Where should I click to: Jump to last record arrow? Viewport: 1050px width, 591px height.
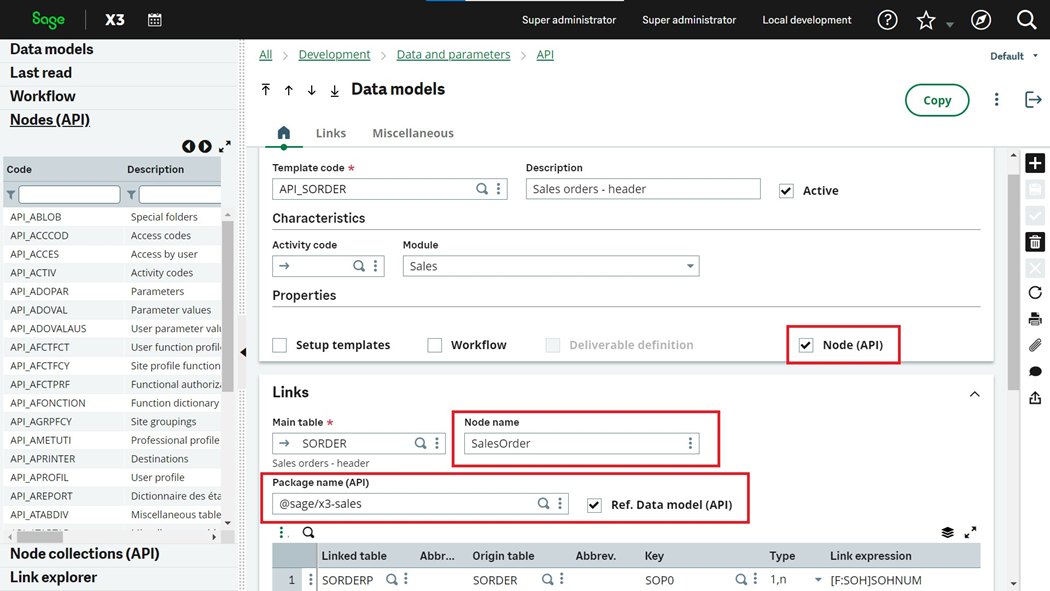pyautogui.click(x=334, y=90)
